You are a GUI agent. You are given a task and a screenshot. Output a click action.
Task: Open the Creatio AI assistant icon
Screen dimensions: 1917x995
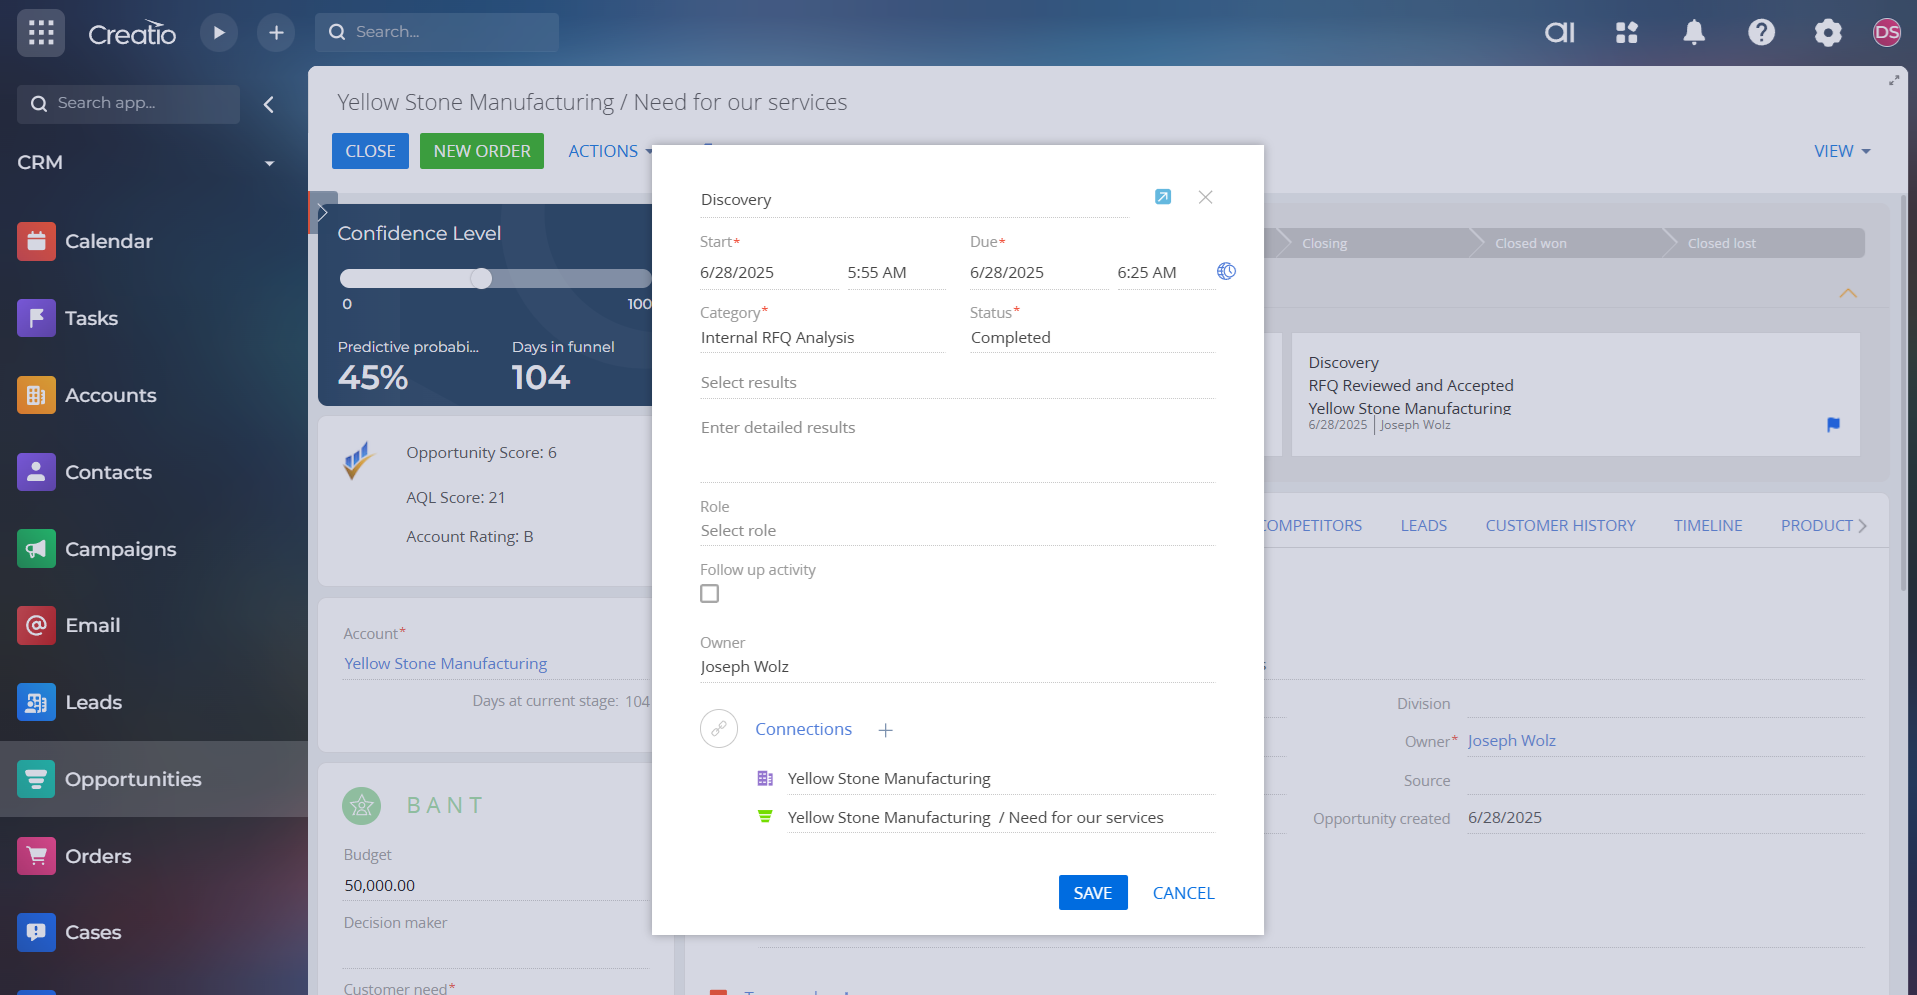(x=1559, y=33)
